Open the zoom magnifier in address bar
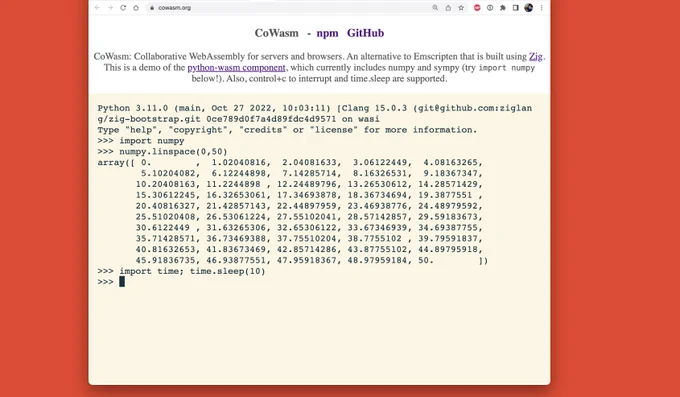This screenshot has height=397, width=680. (435, 8)
